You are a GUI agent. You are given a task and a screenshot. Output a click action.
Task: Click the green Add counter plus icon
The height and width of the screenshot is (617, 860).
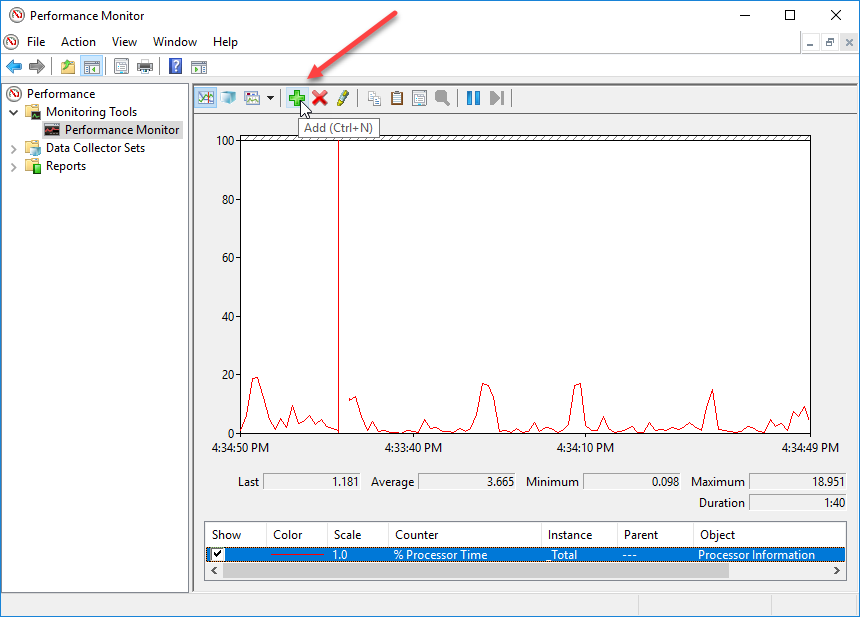[297, 98]
